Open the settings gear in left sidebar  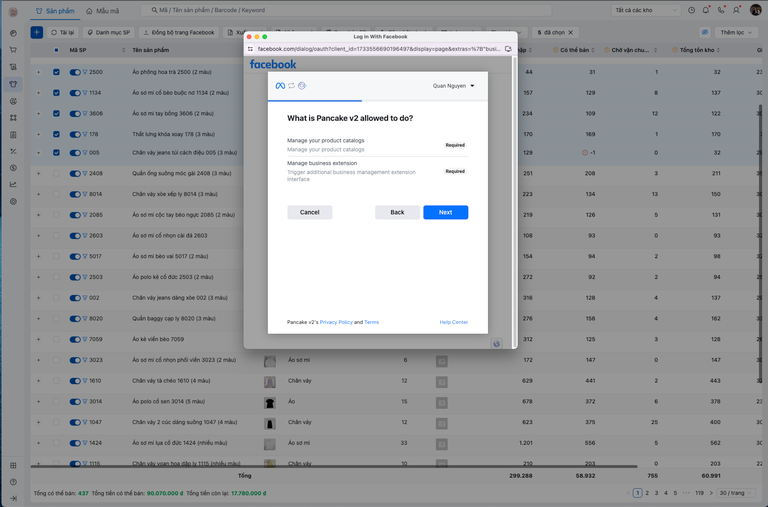[x=13, y=201]
